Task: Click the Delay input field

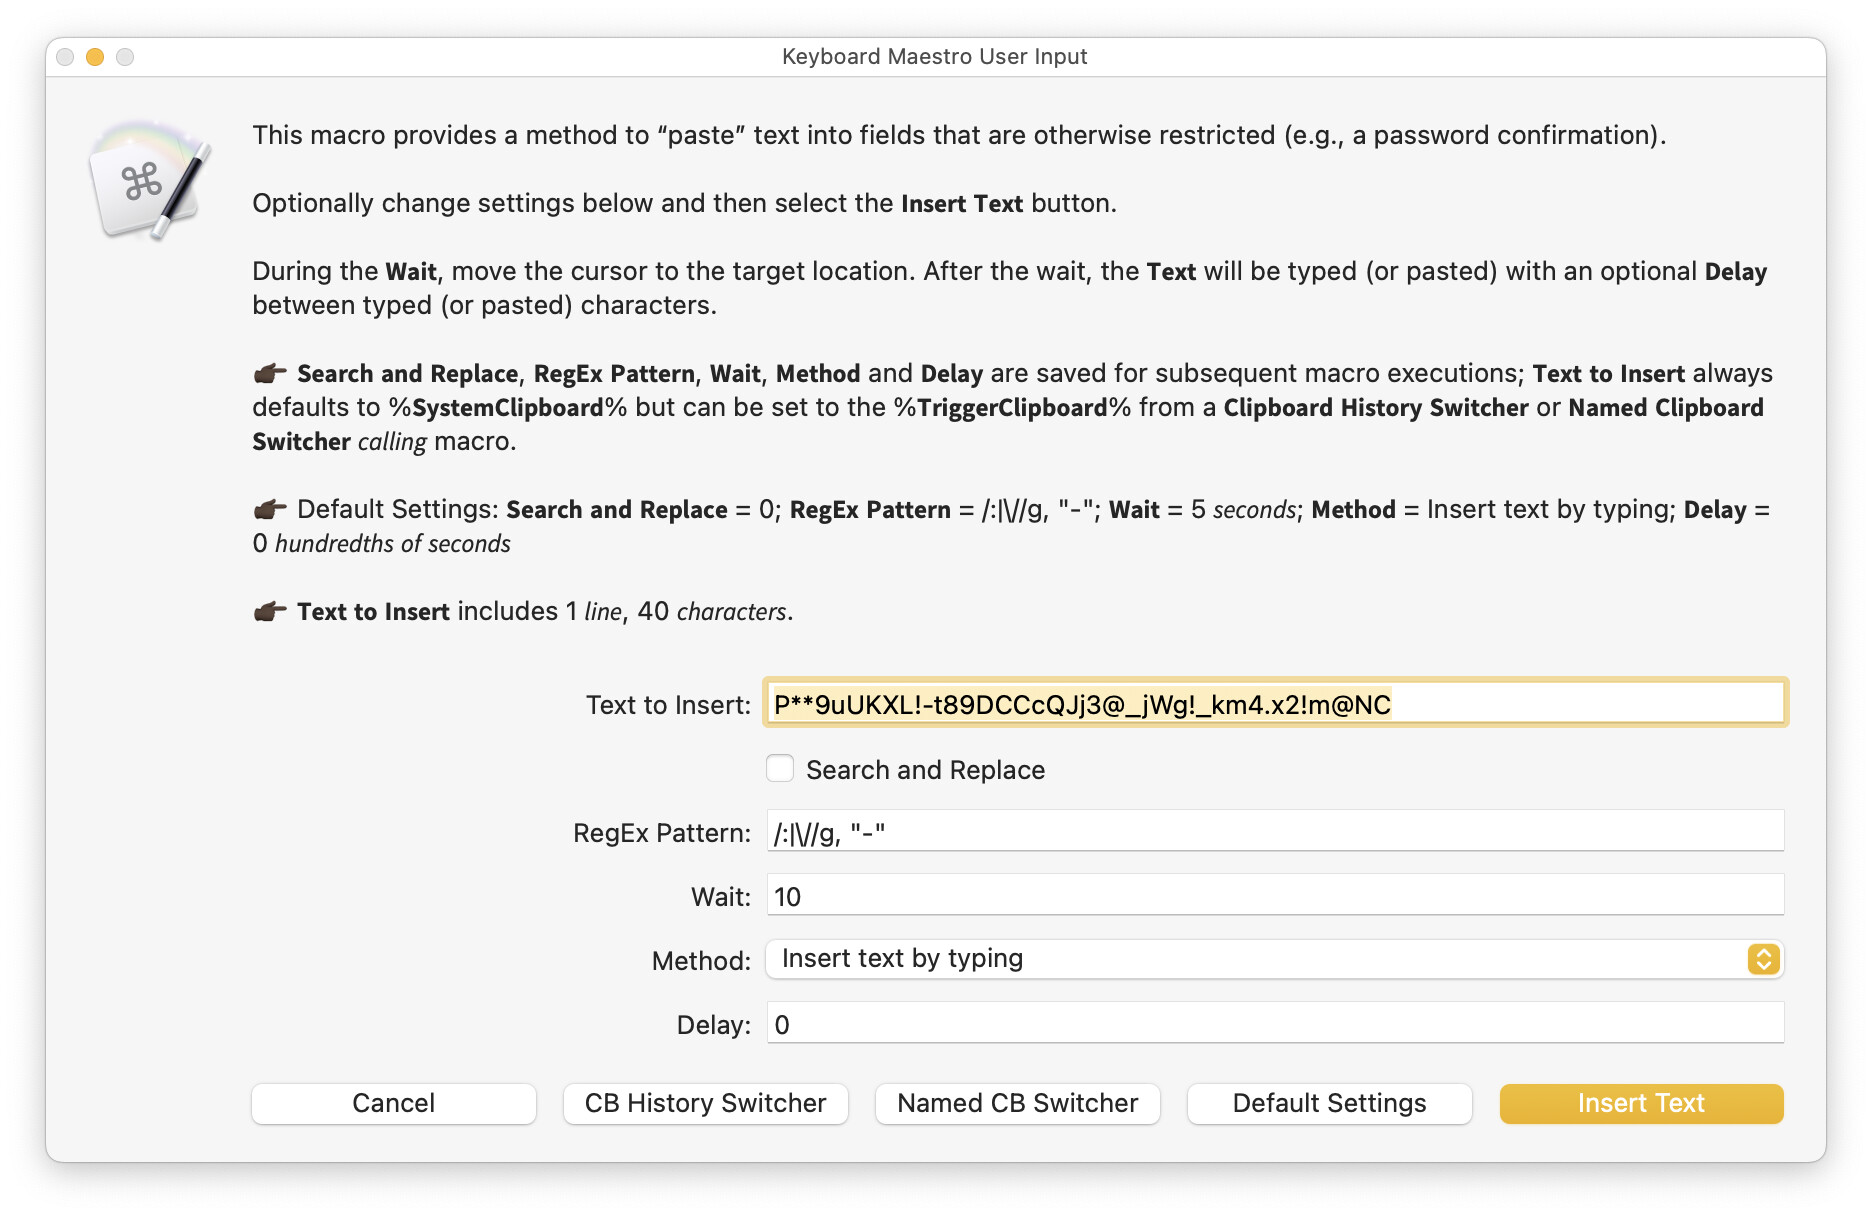Action: tap(1275, 1023)
